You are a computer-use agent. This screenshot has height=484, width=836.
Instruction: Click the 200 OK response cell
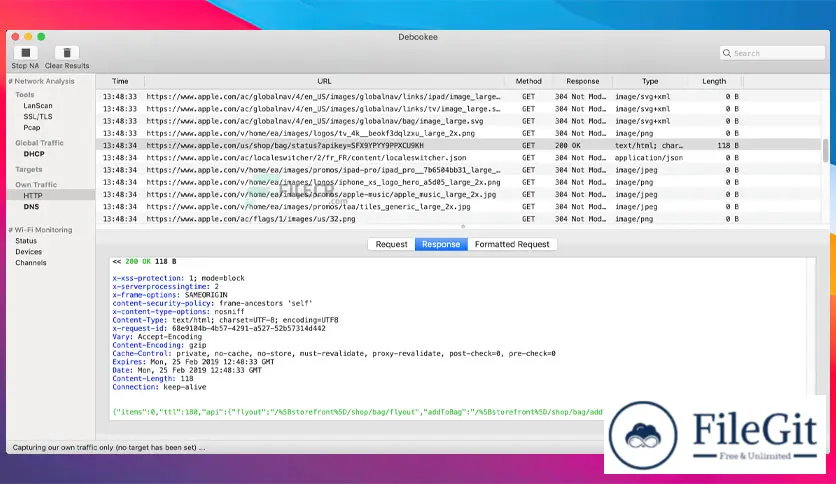coord(568,146)
